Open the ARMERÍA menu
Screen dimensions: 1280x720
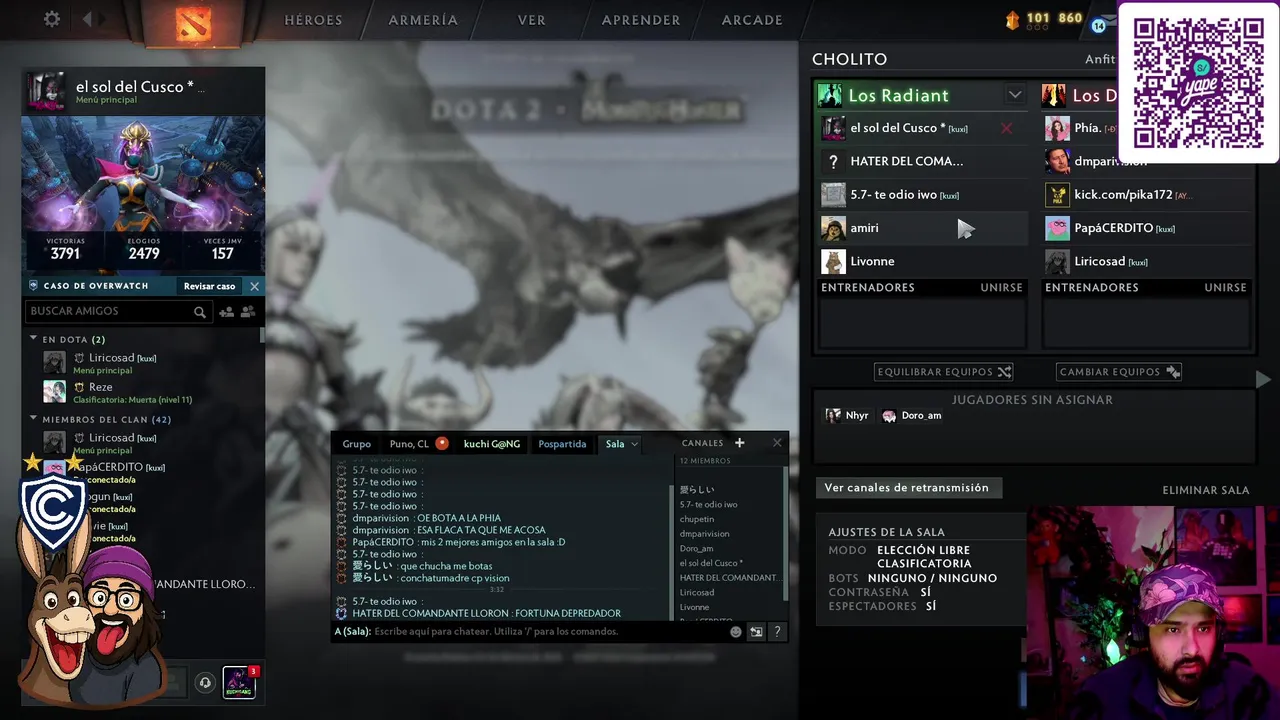click(x=423, y=20)
